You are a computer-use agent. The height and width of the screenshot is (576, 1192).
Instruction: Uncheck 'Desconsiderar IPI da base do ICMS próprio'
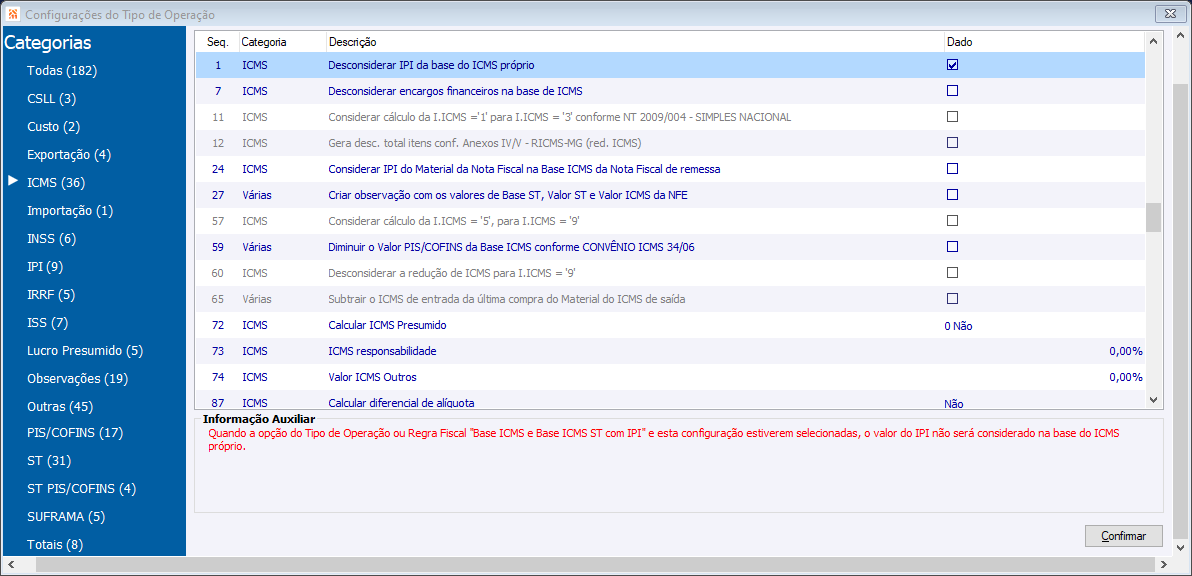[x=952, y=65]
